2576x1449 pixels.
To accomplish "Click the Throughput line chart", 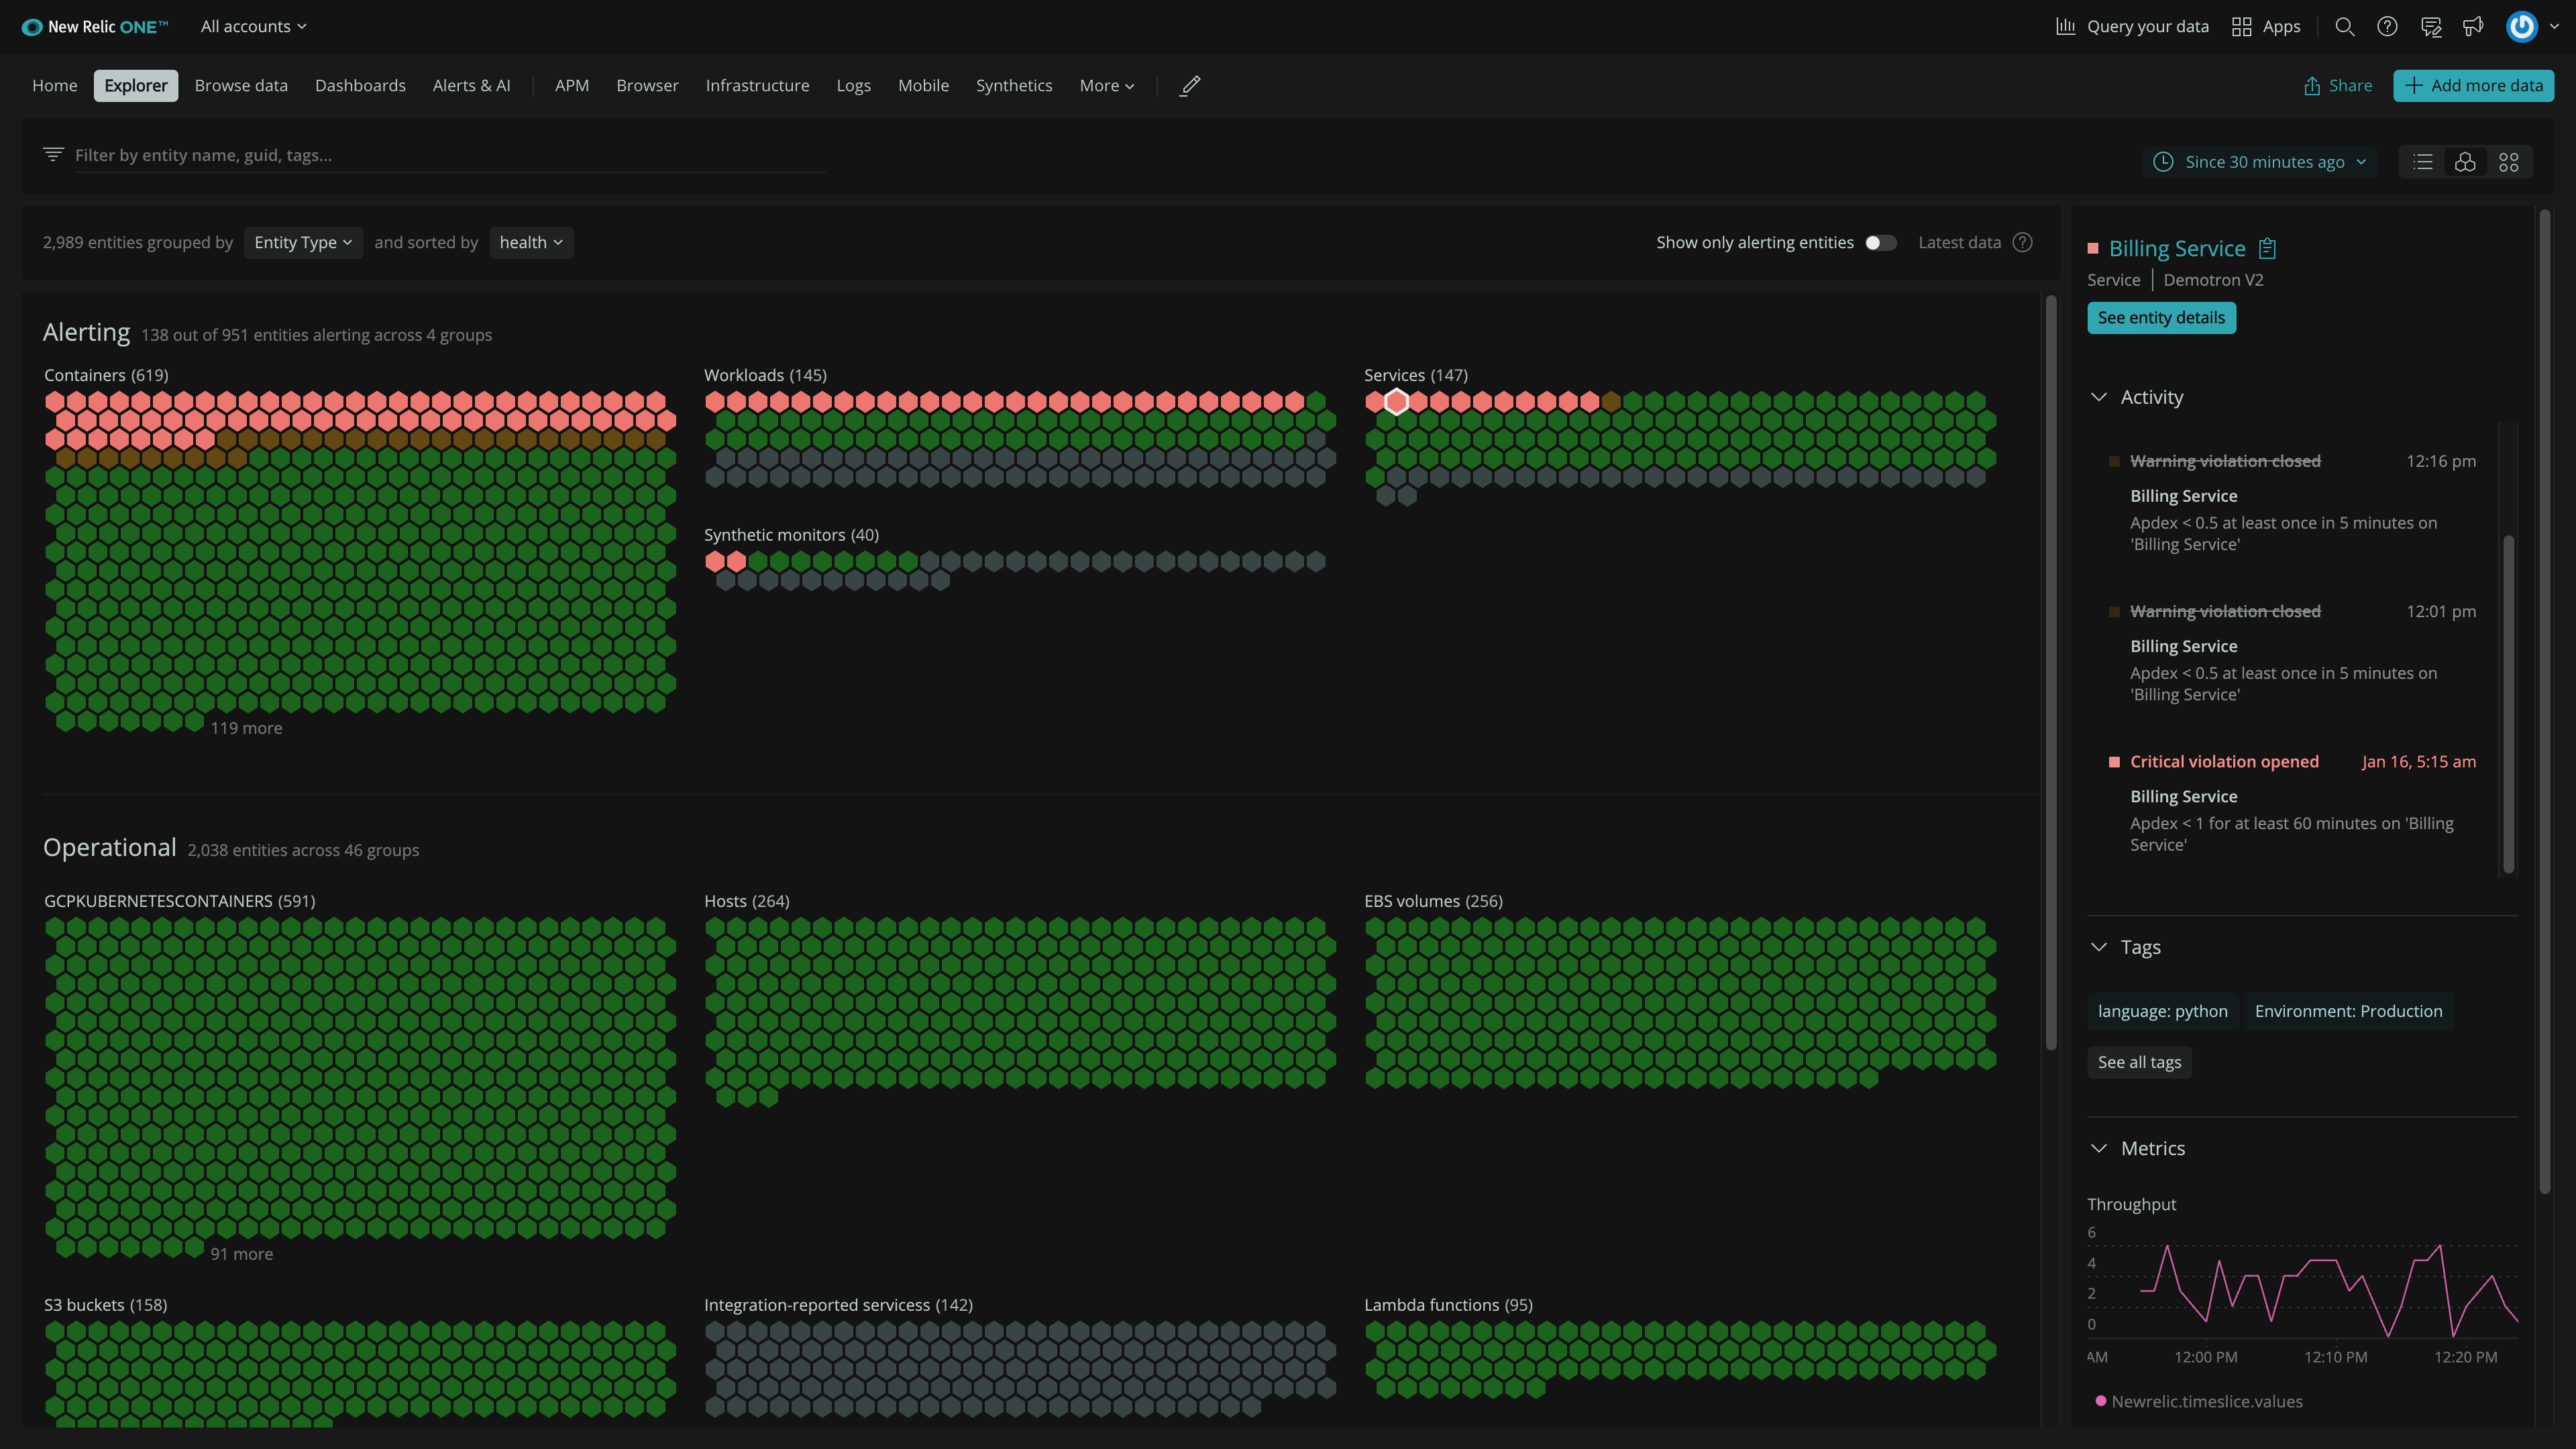I will [x=2302, y=1290].
